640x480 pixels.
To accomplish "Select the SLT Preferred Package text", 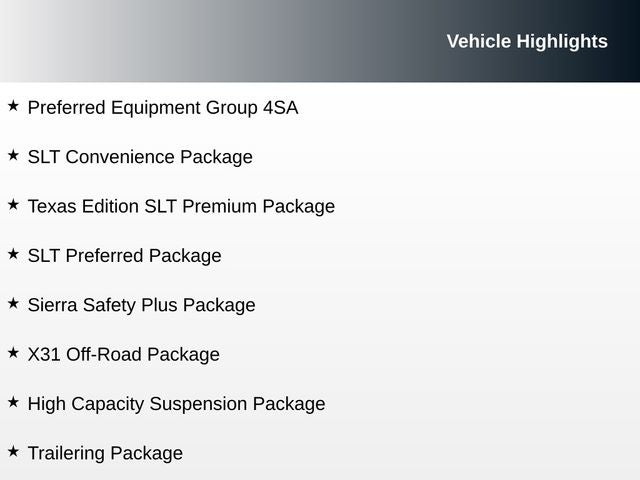I will pos(124,256).
